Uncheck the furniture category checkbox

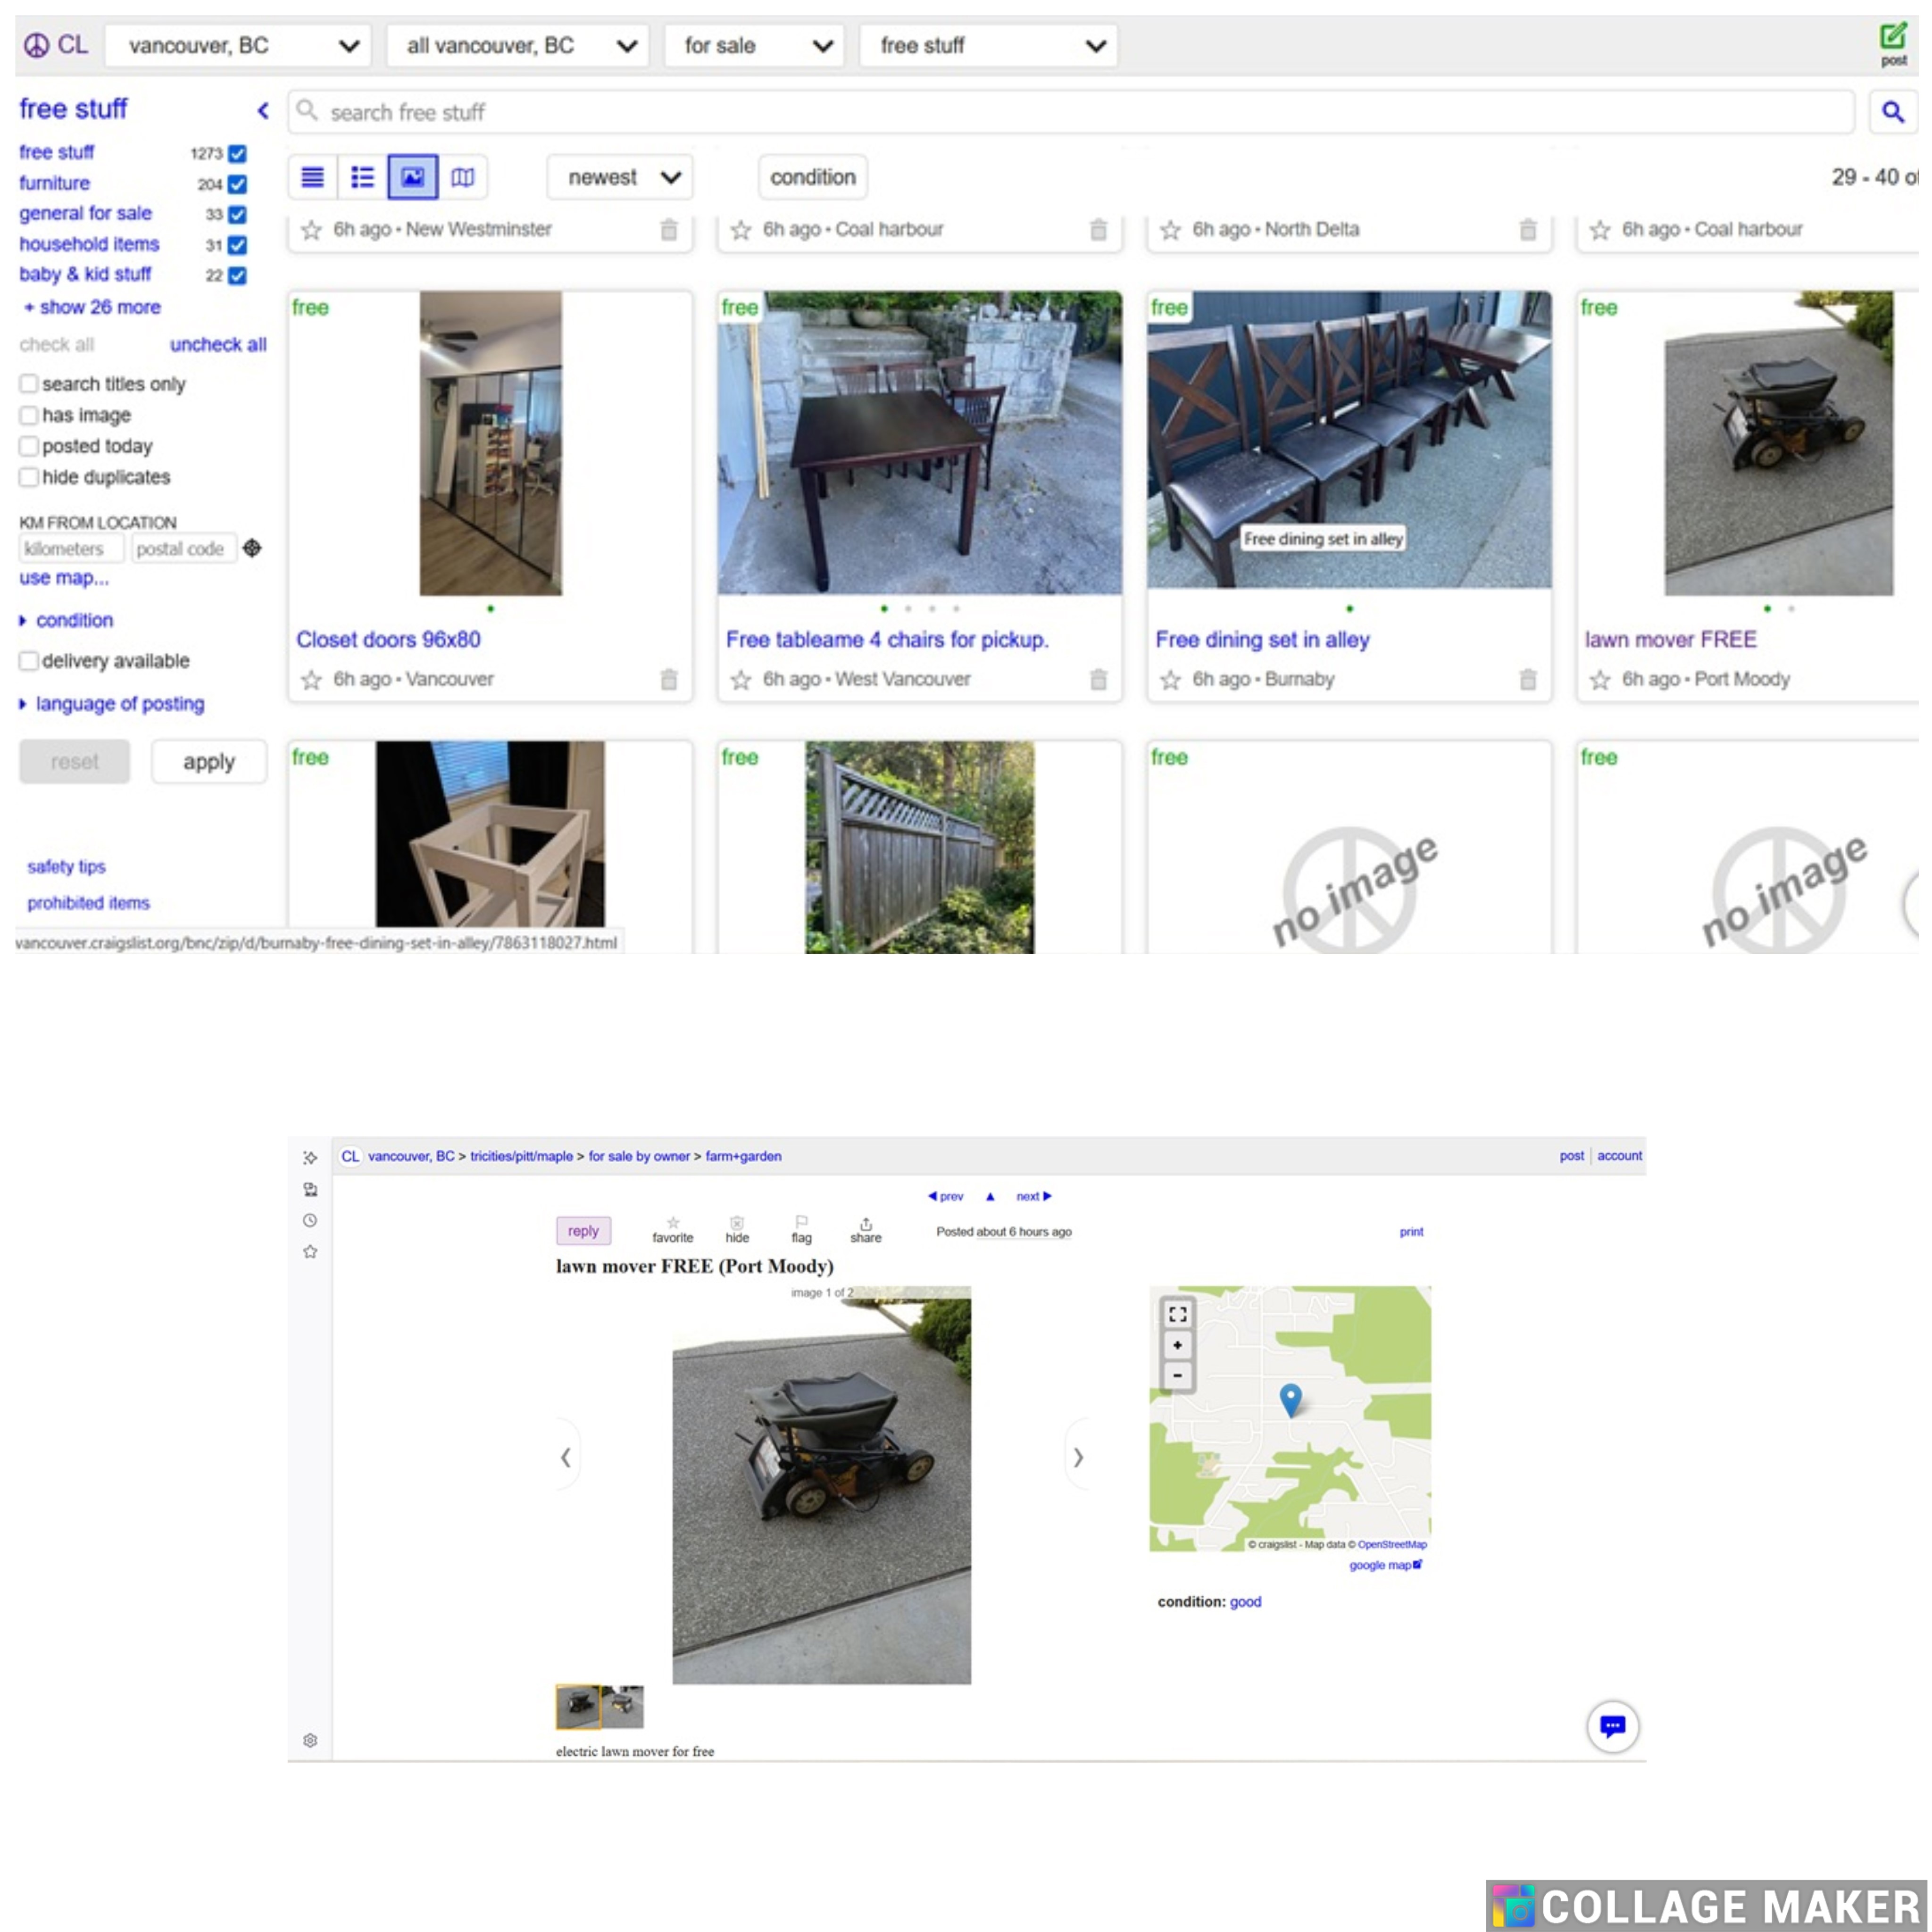237,184
